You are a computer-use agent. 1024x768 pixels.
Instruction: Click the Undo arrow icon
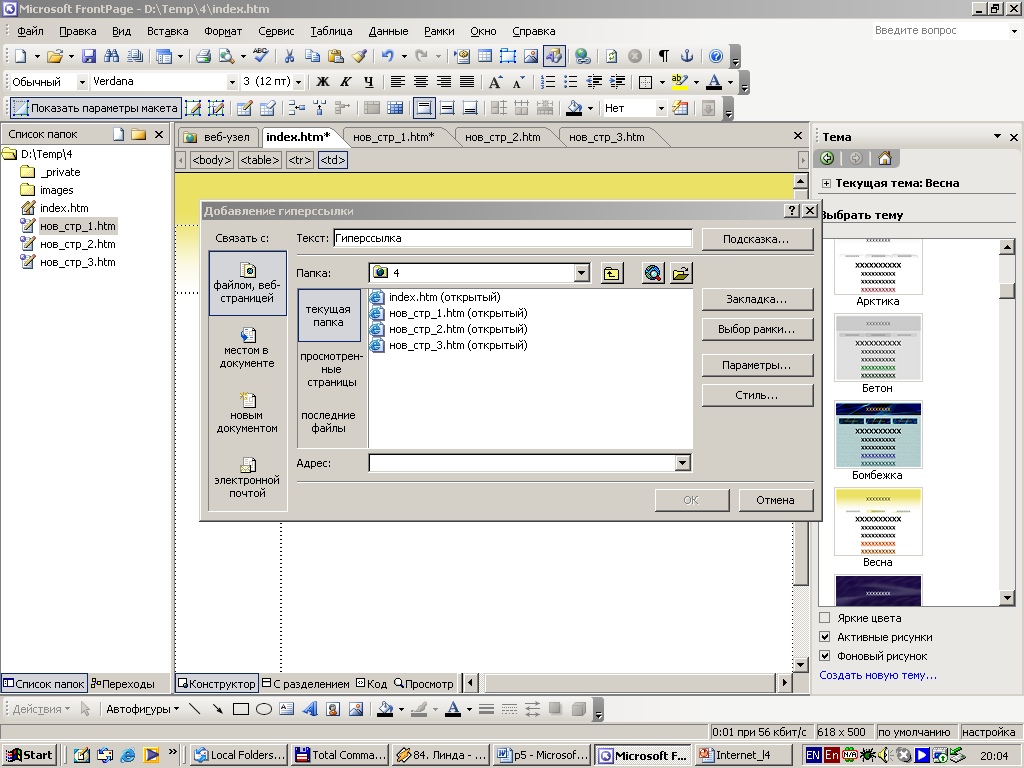click(x=387, y=56)
